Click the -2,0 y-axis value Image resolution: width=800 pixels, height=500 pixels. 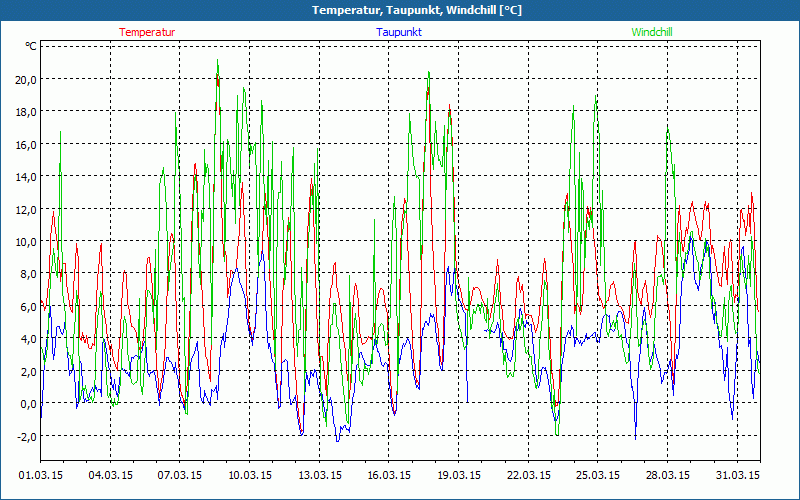pos(24,437)
